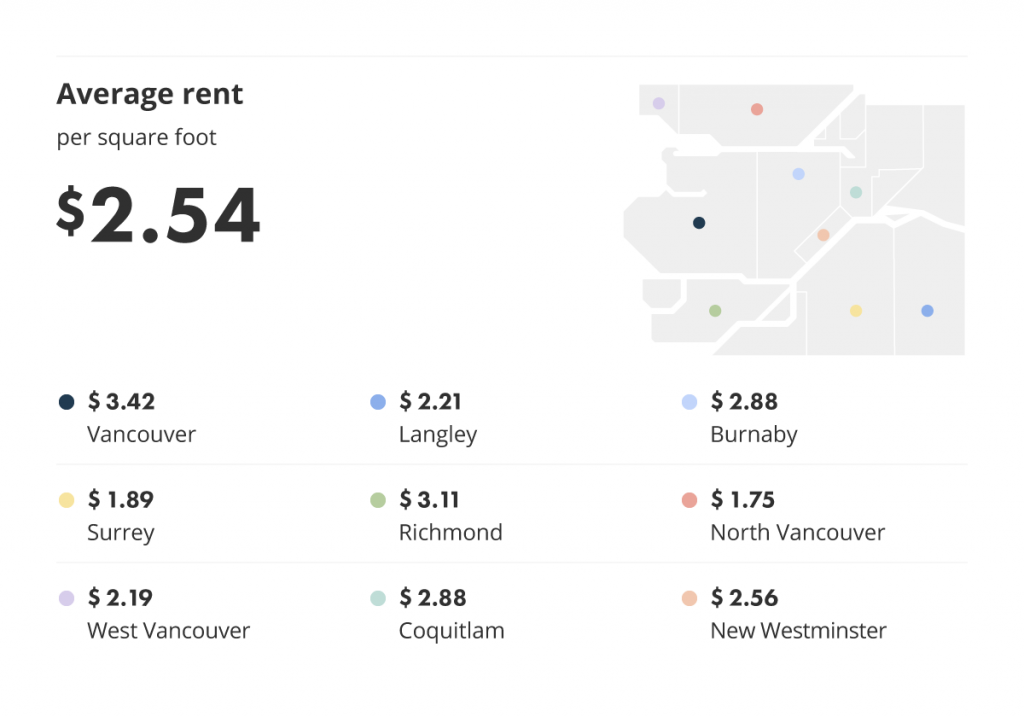Click the teal Coquitlam map dot
Screen dimensions: 1024x717
tap(856, 192)
